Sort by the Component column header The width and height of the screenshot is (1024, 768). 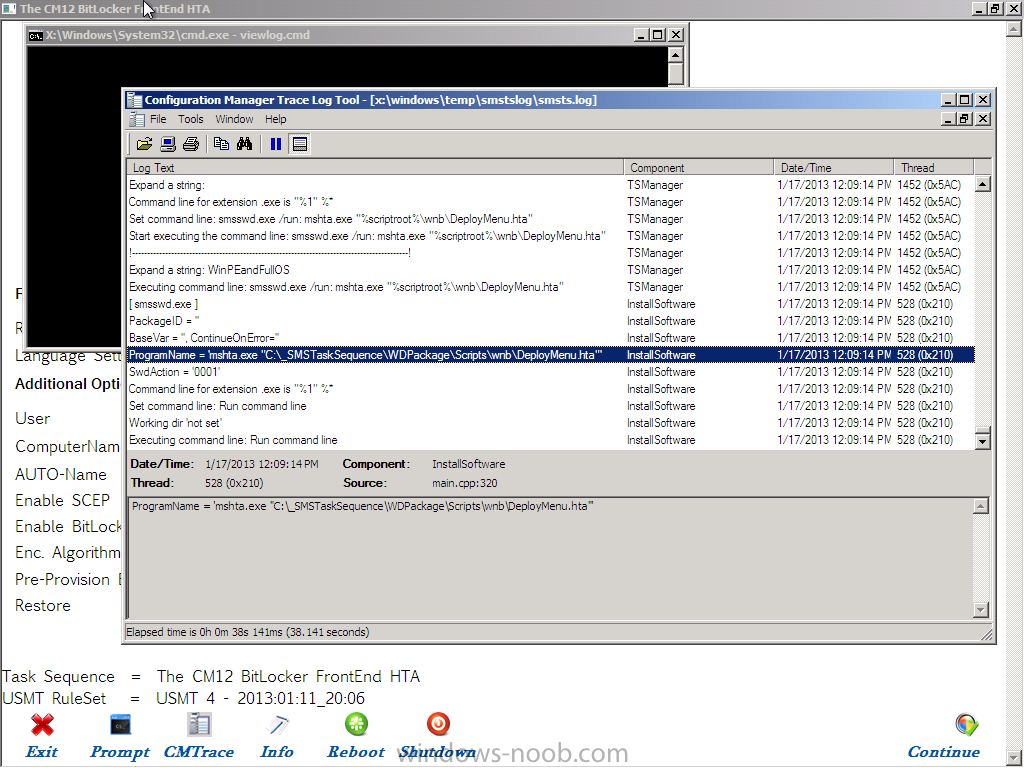698,168
